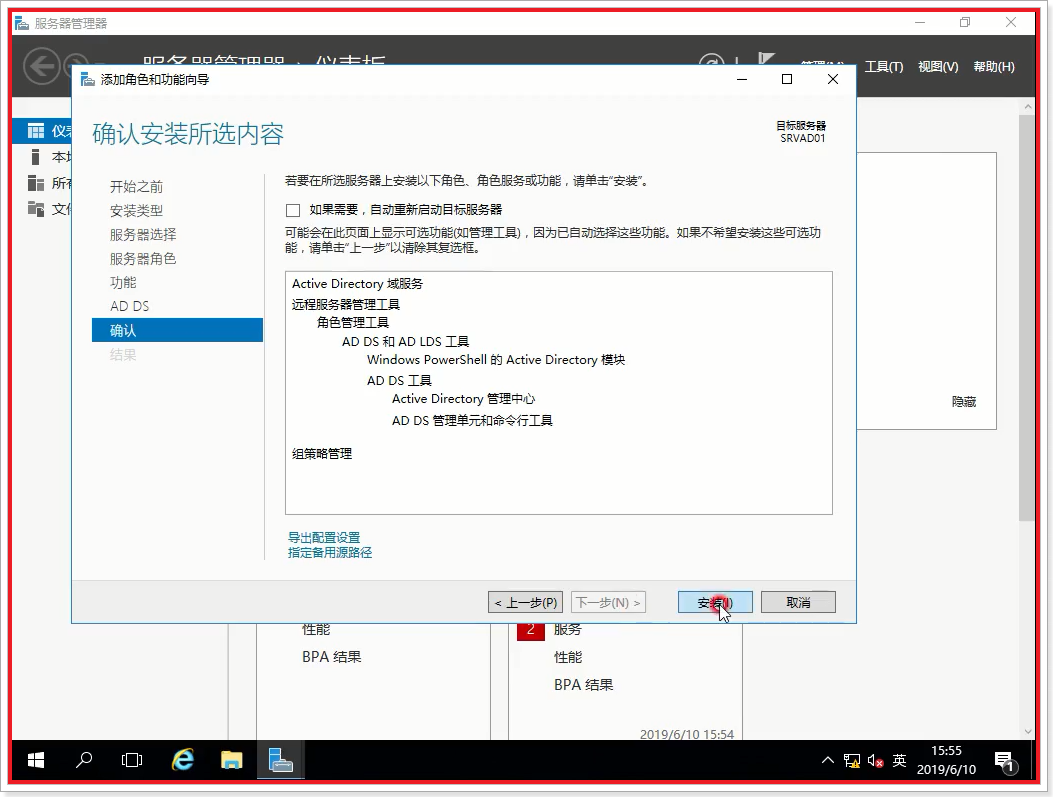Open 帮助(H) menu in Server Manager
Viewport: 1053px width, 797px height.
[x=993, y=66]
